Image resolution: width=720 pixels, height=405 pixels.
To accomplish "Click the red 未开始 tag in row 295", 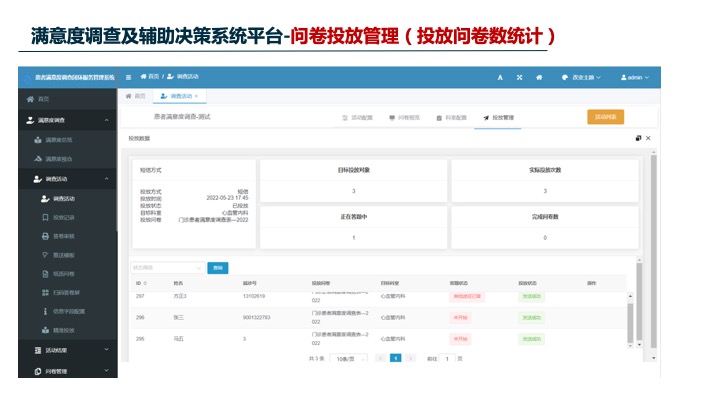I will tap(460, 339).
